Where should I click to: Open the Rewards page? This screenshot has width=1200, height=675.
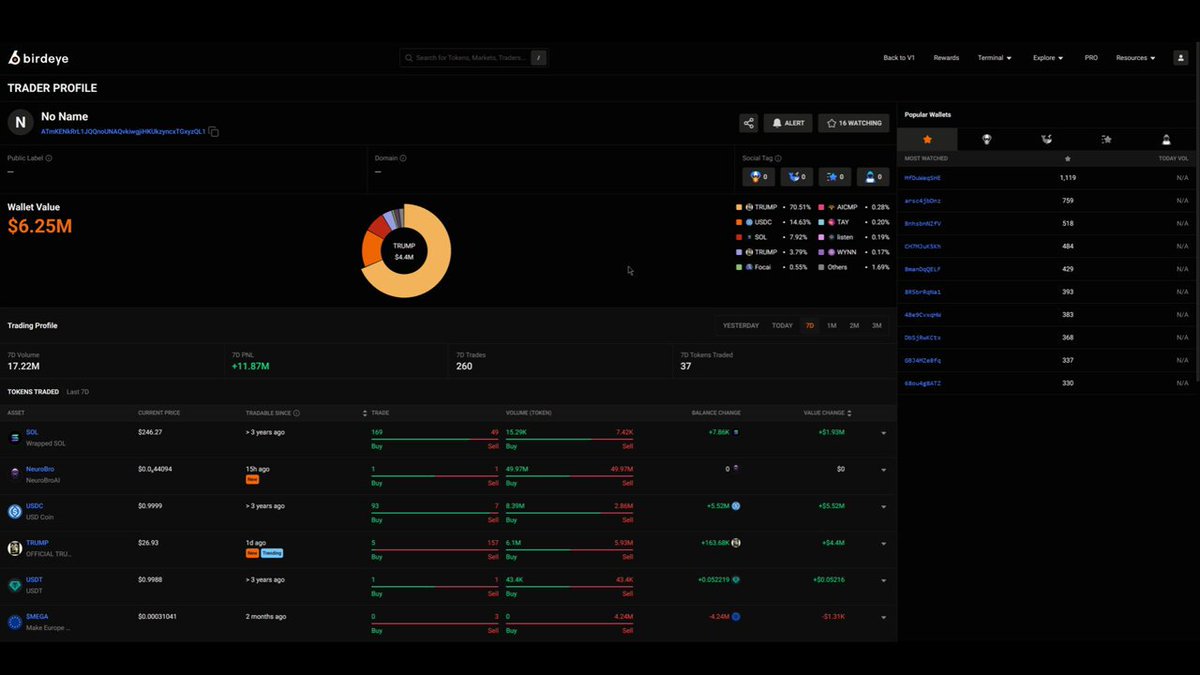[946, 58]
